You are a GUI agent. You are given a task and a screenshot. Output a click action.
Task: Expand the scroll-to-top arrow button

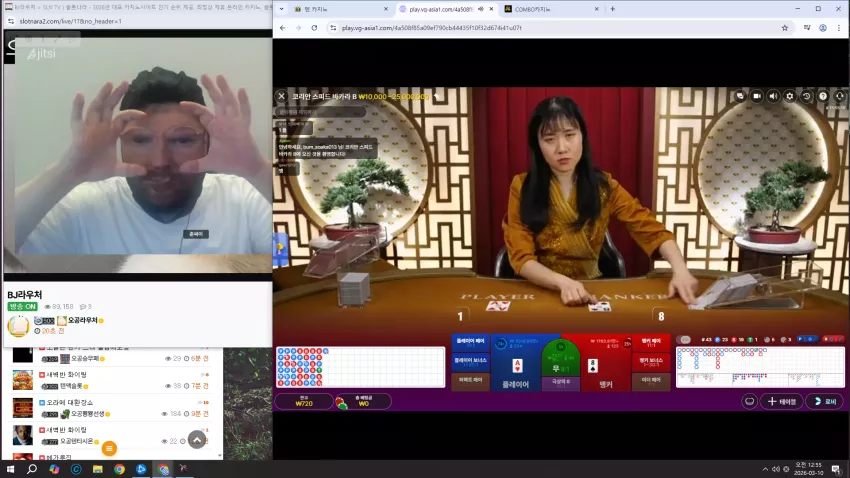[x=197, y=440]
